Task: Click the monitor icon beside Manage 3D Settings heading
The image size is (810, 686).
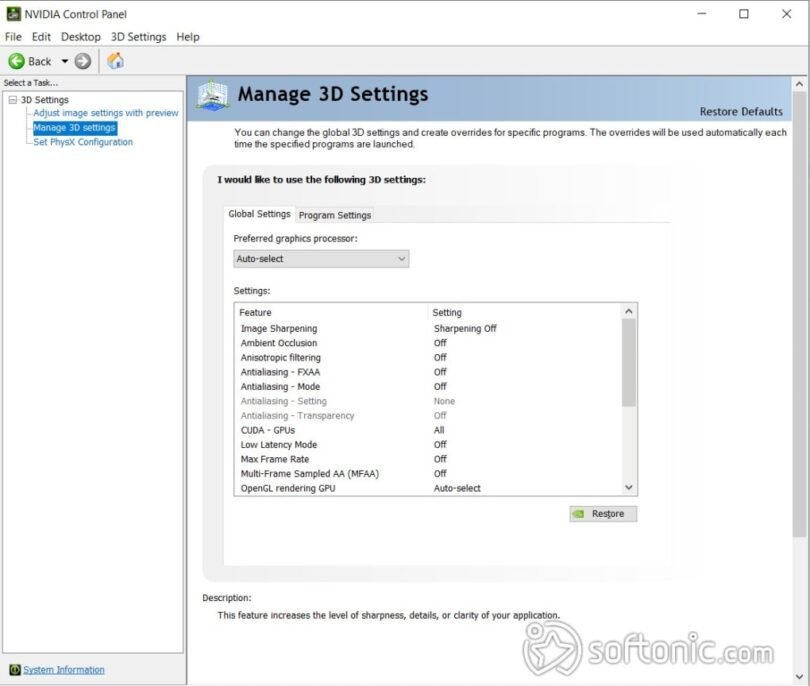Action: [213, 94]
